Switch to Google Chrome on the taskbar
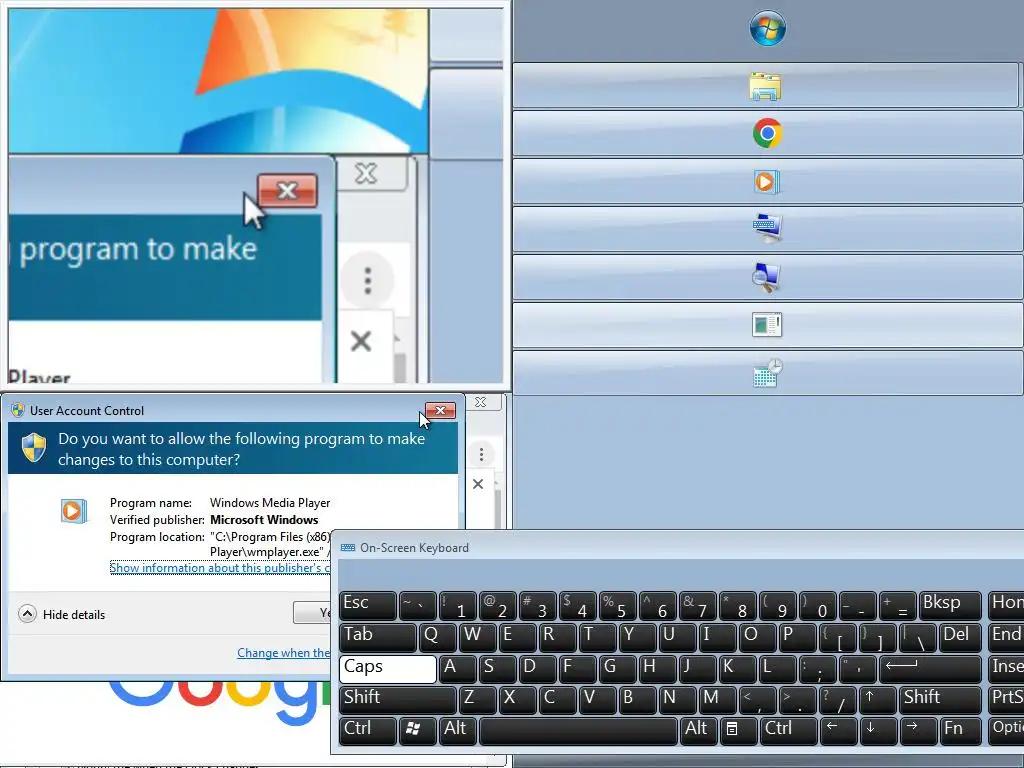 [x=767, y=133]
